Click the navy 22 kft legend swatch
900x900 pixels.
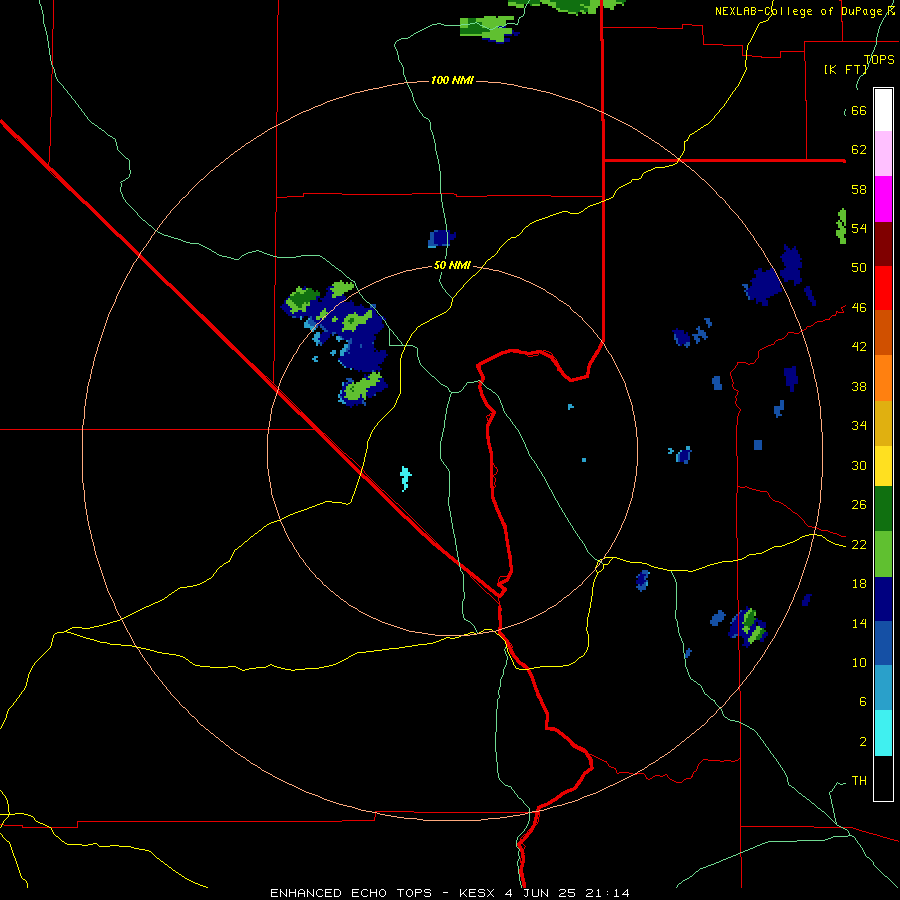883,599
